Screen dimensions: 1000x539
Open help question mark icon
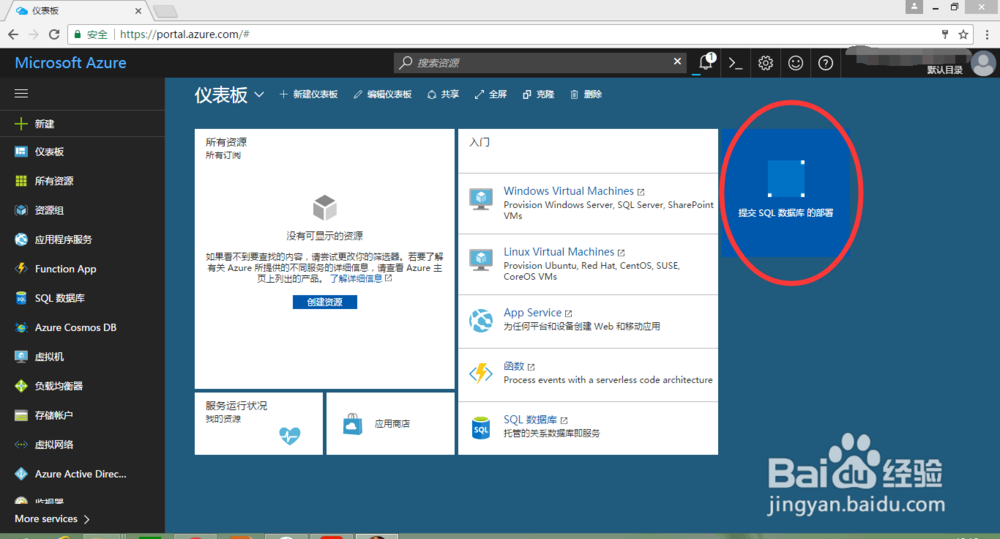[x=825, y=63]
